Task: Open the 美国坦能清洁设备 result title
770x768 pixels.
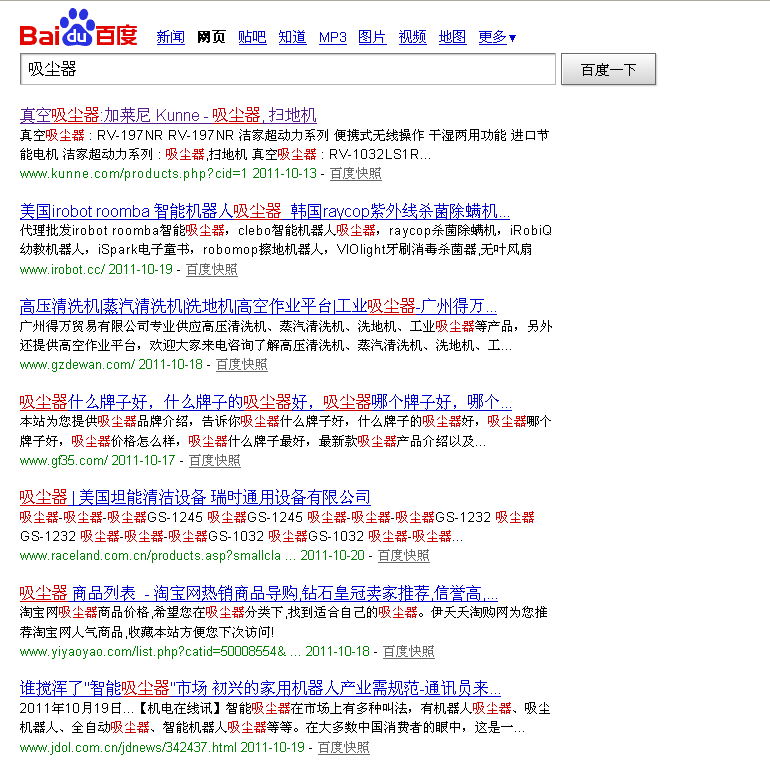Action: click(195, 497)
